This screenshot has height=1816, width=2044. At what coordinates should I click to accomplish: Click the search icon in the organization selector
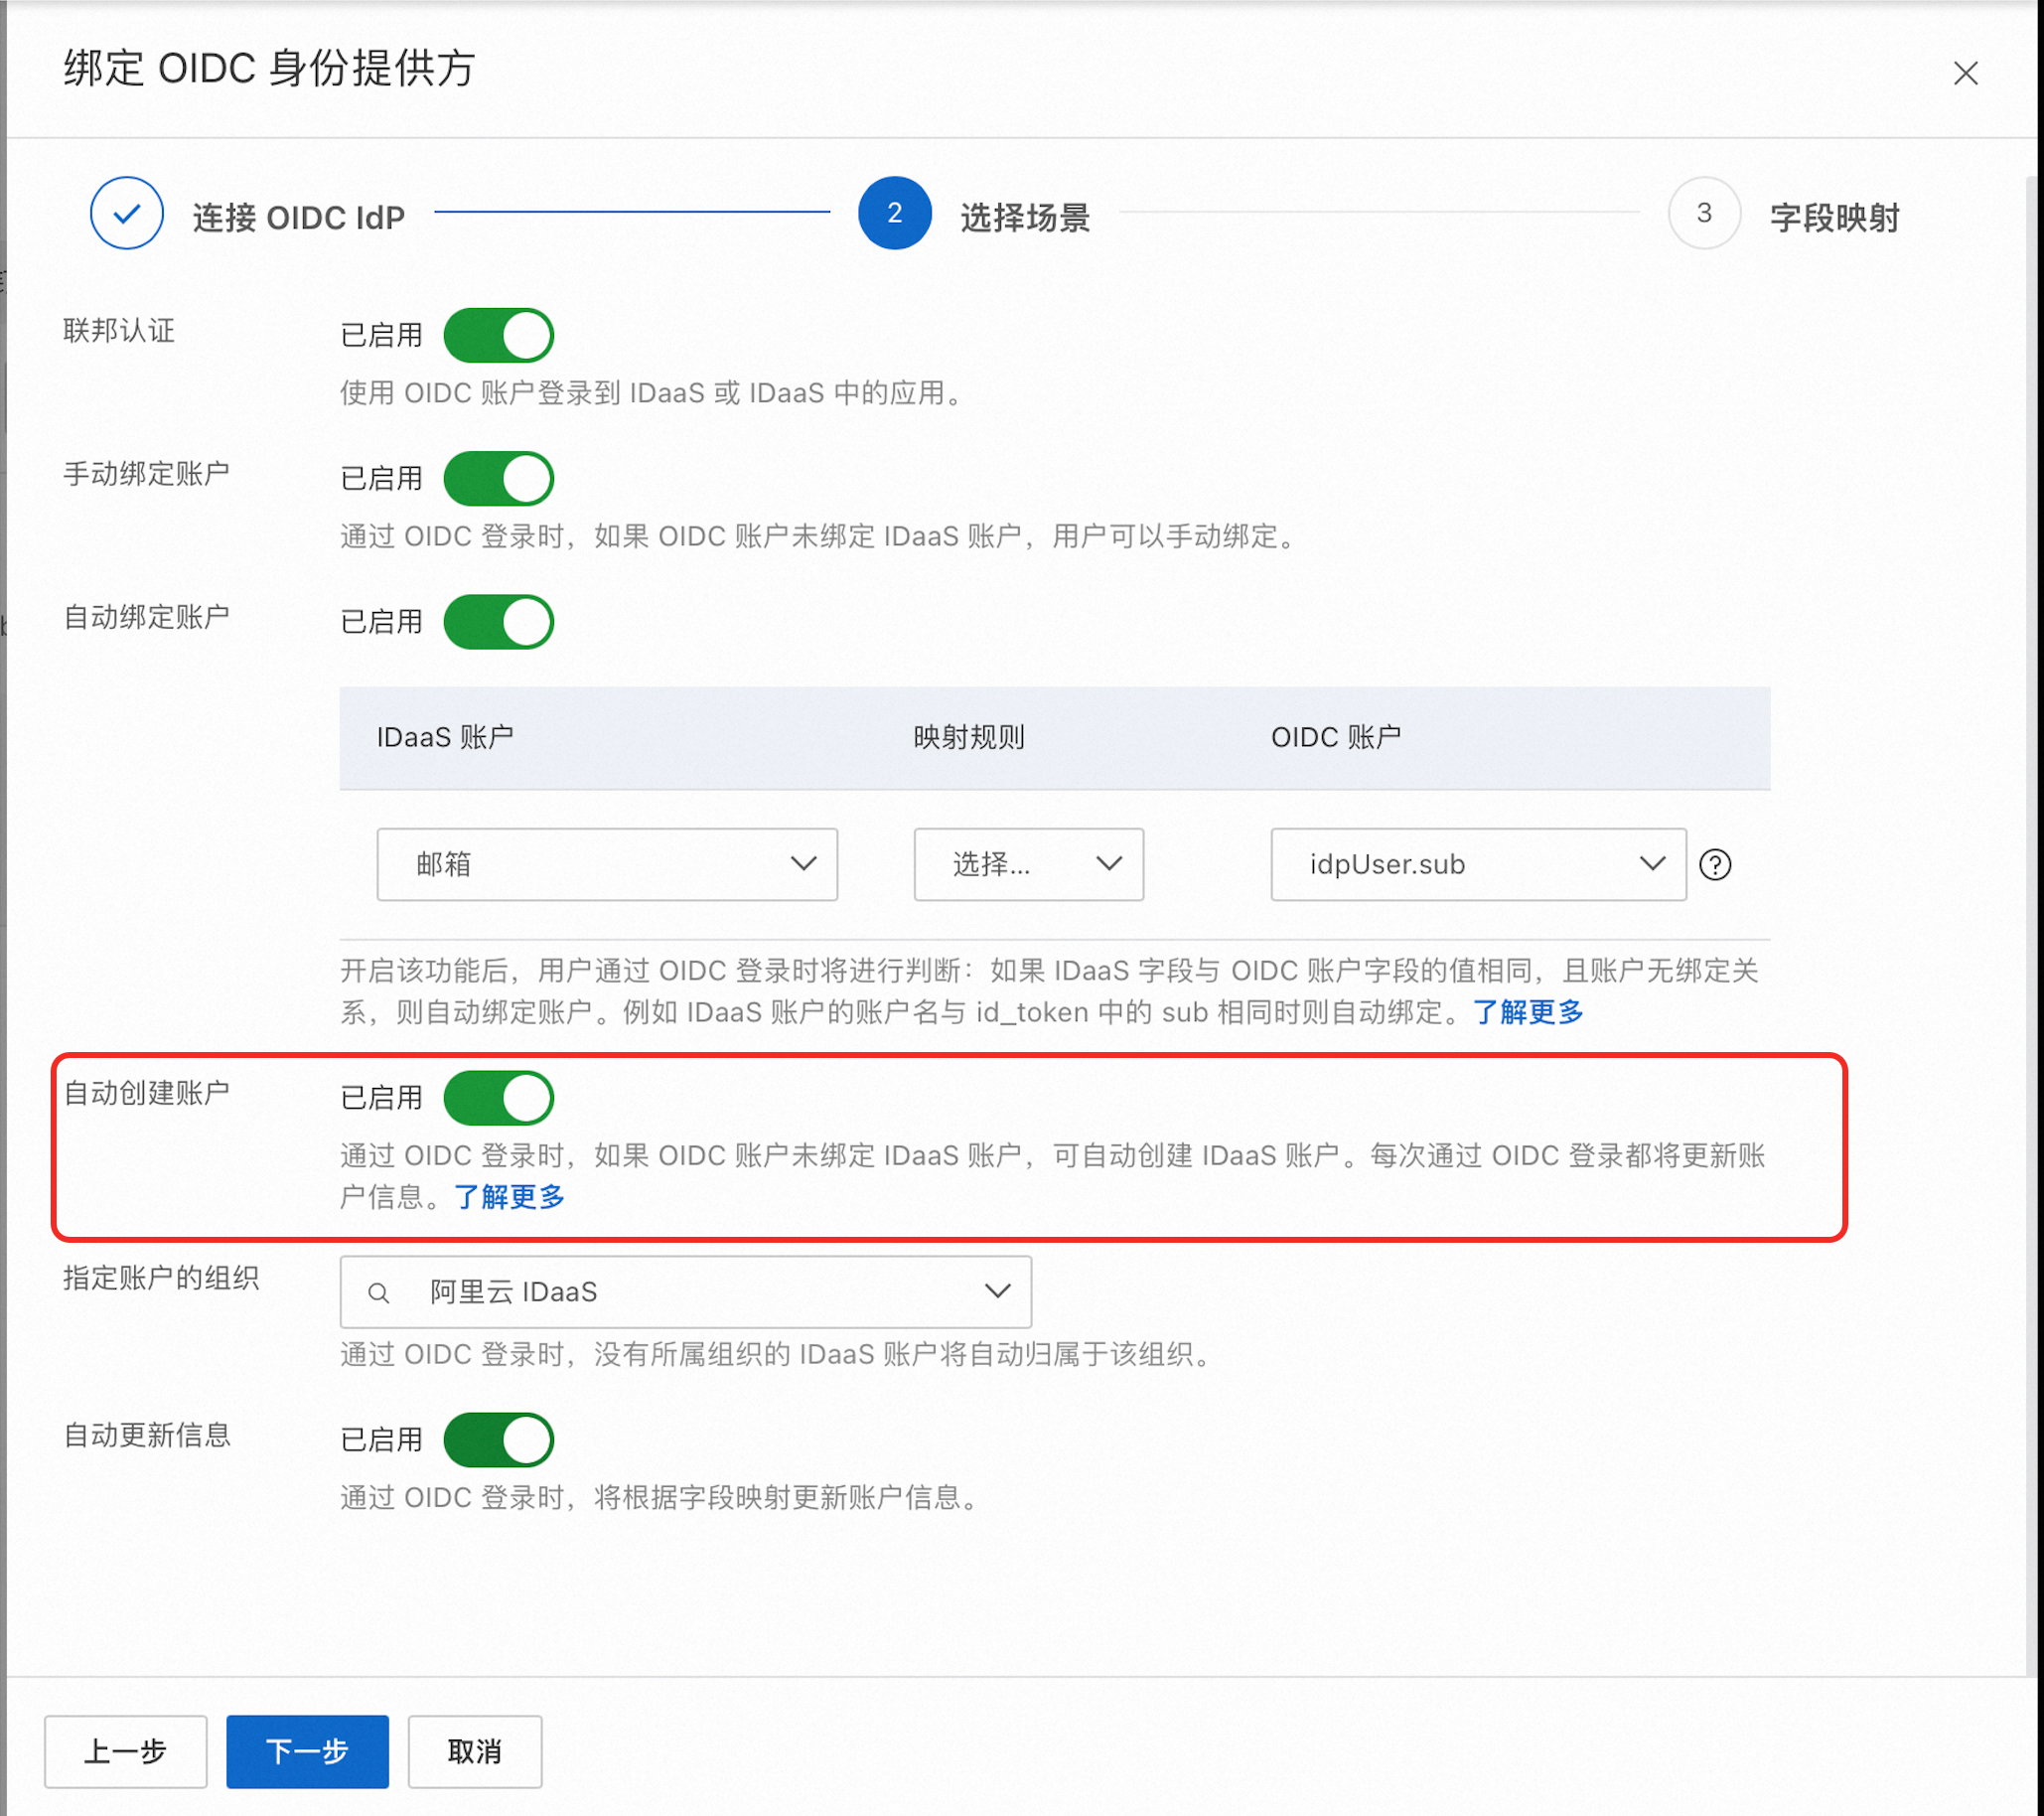(378, 1293)
